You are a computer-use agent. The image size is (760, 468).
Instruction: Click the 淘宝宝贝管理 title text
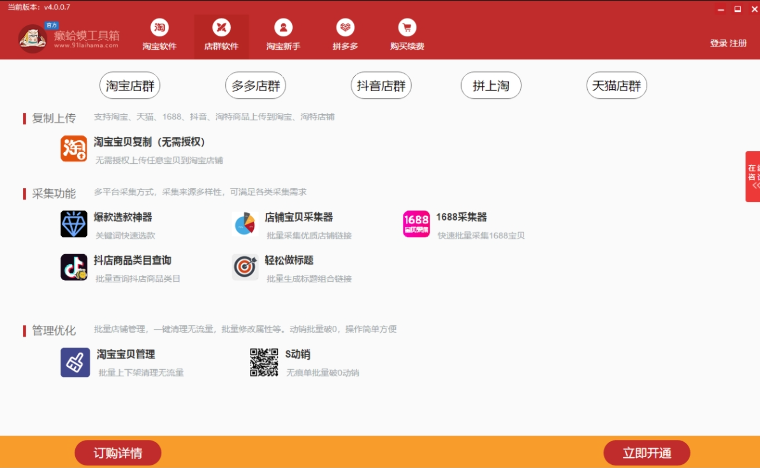(126, 354)
